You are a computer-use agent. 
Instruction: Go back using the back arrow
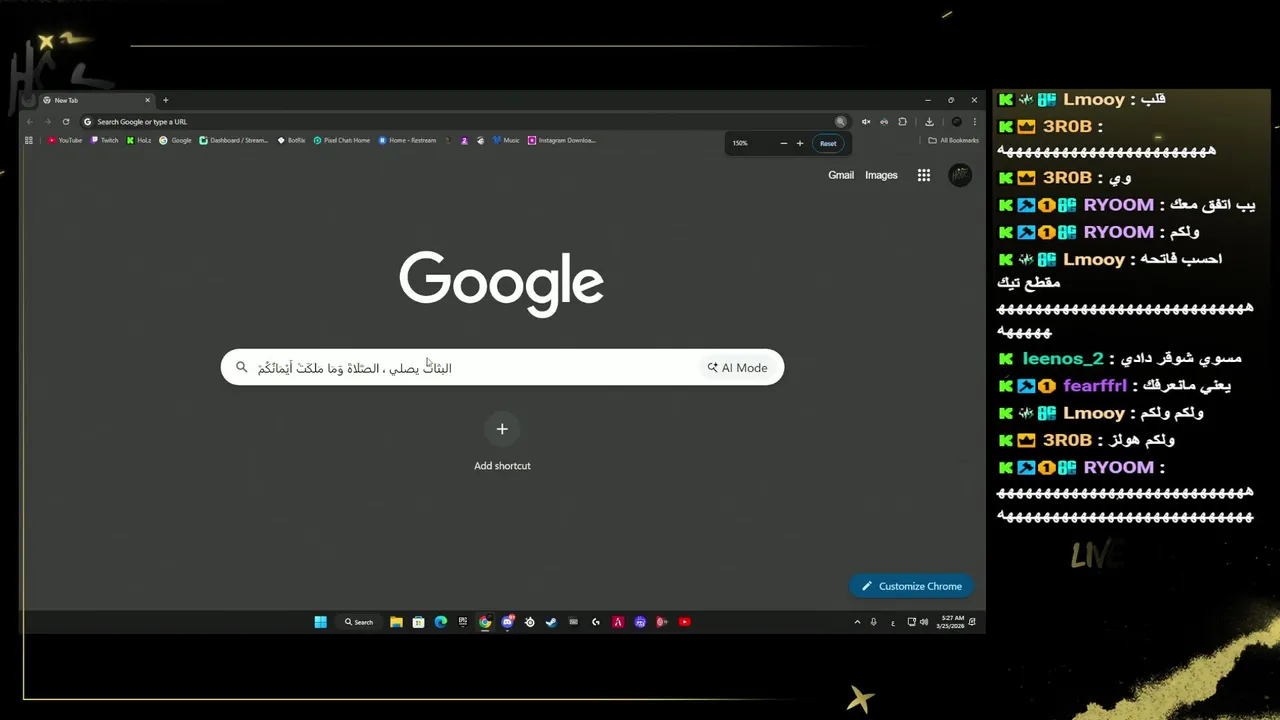point(30,122)
